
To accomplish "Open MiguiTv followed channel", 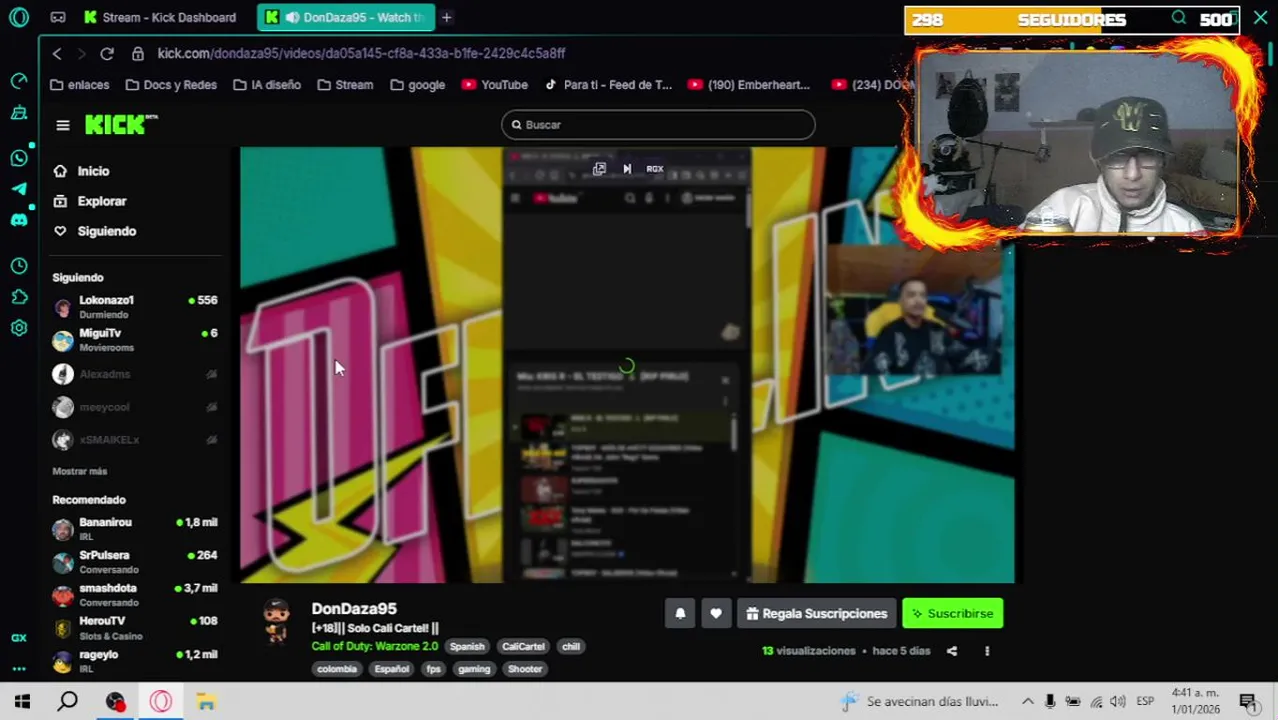I will coord(135,340).
